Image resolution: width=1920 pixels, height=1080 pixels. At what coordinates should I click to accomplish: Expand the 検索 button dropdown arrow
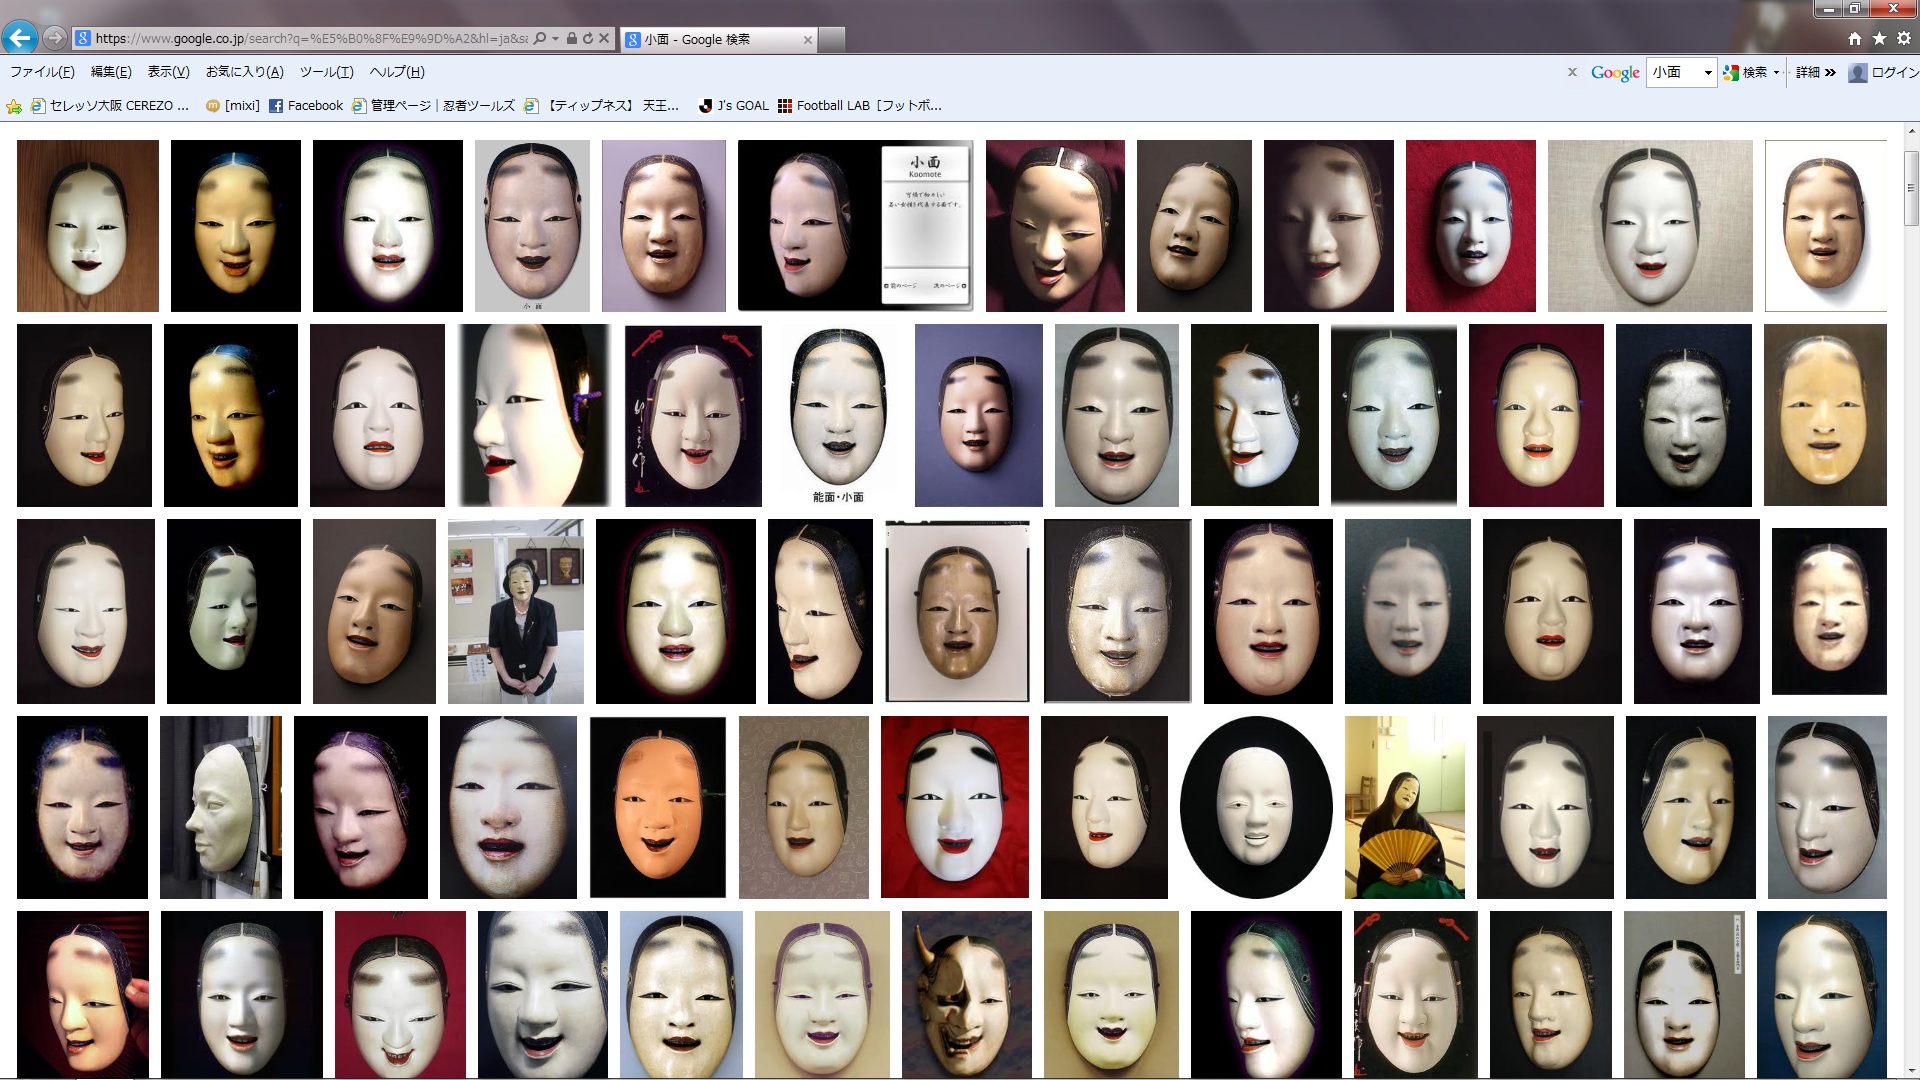(x=1776, y=72)
